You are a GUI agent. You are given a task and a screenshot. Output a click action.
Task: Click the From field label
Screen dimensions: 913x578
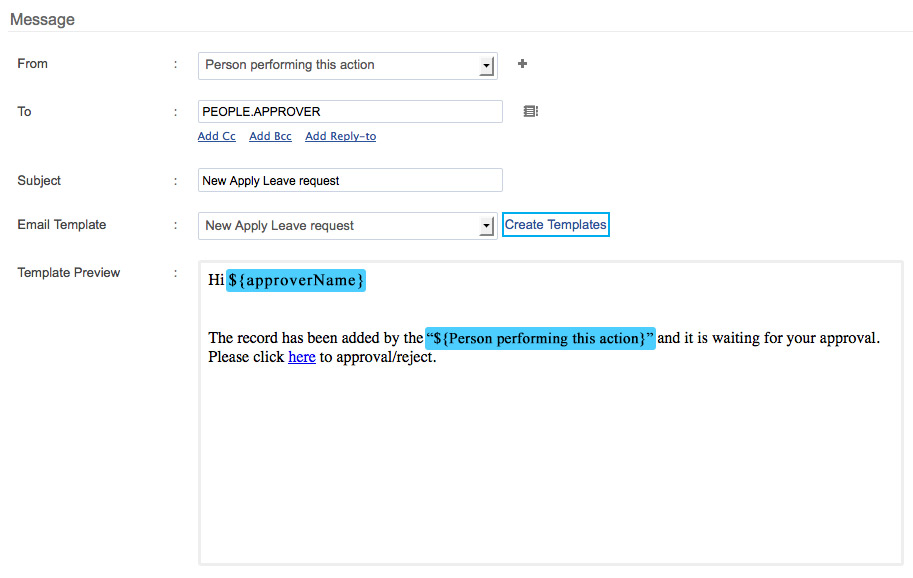[33, 64]
